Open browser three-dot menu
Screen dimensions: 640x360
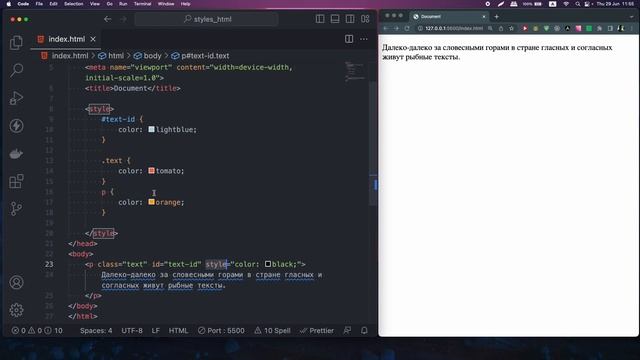(x=632, y=28)
